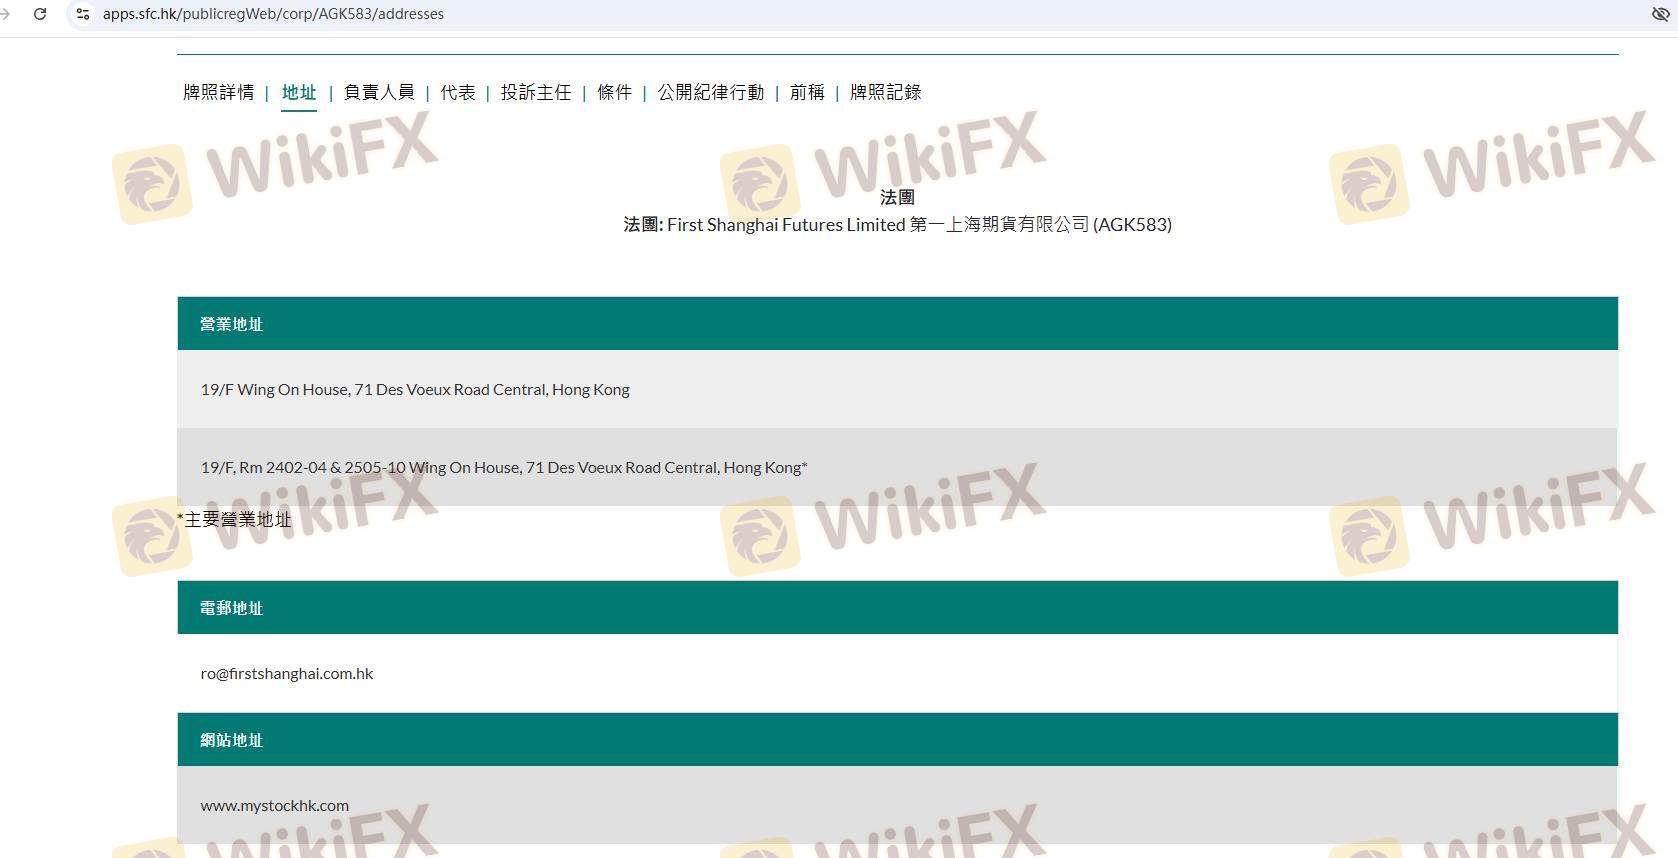Click the www.mystockhk.com website address
Viewport: 1678px width, 858px height.
pyautogui.click(x=275, y=806)
